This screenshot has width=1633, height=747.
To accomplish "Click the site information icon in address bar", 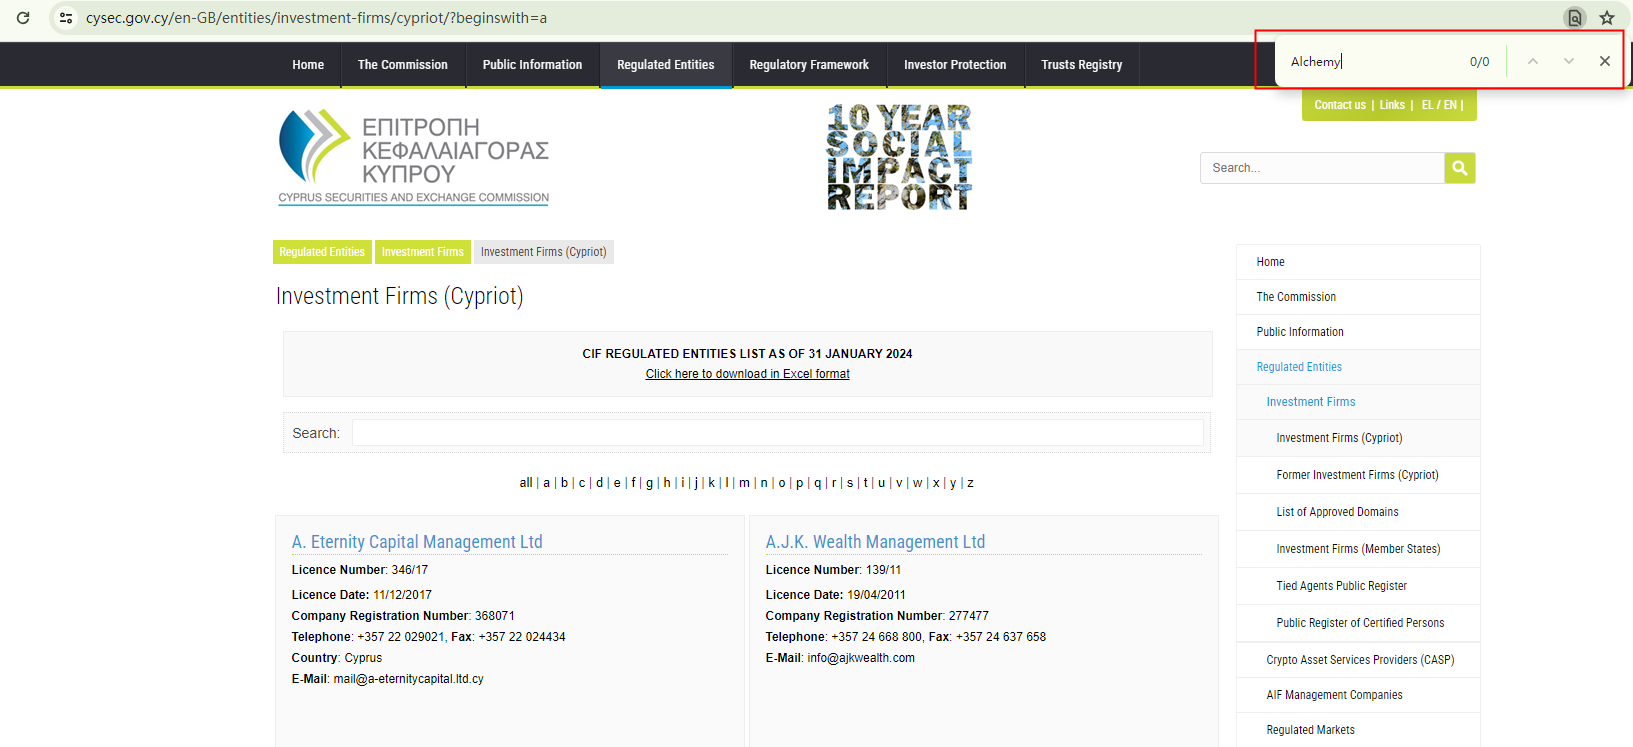I will pos(66,18).
